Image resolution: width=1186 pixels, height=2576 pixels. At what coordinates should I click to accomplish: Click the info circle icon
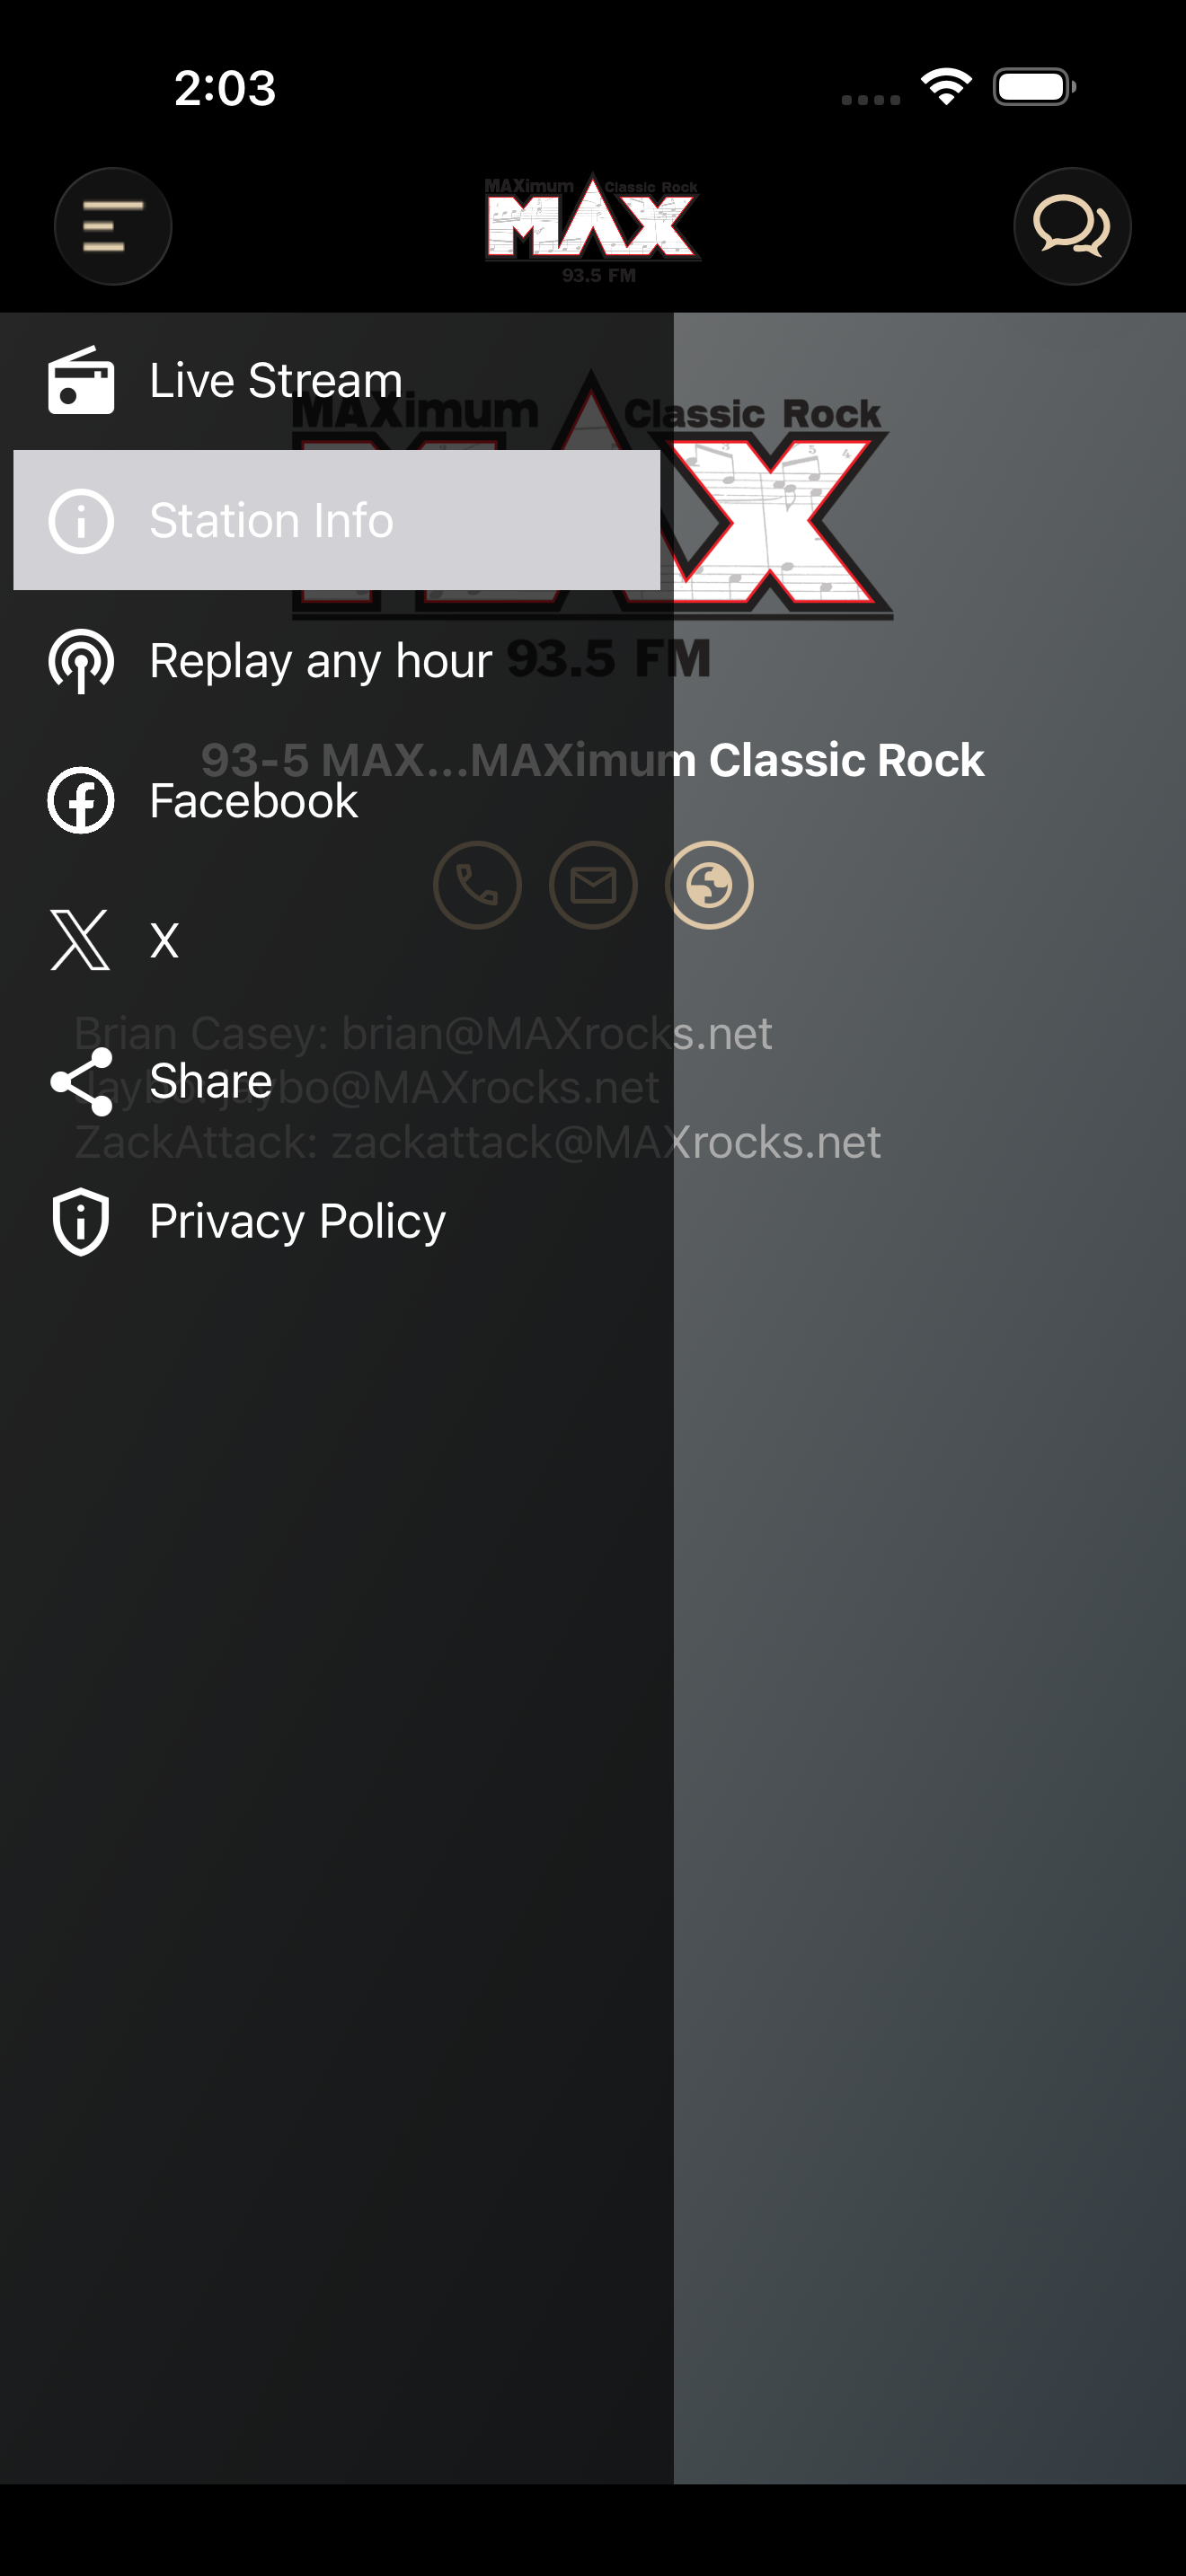(x=81, y=521)
